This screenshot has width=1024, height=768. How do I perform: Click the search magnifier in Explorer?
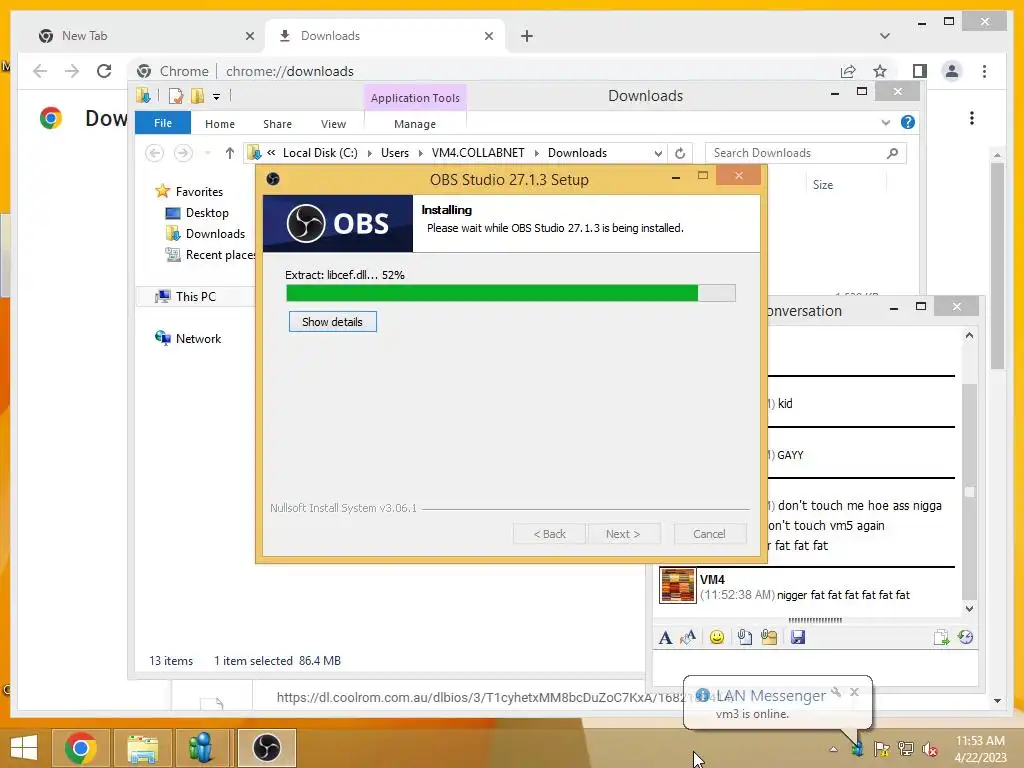893,153
